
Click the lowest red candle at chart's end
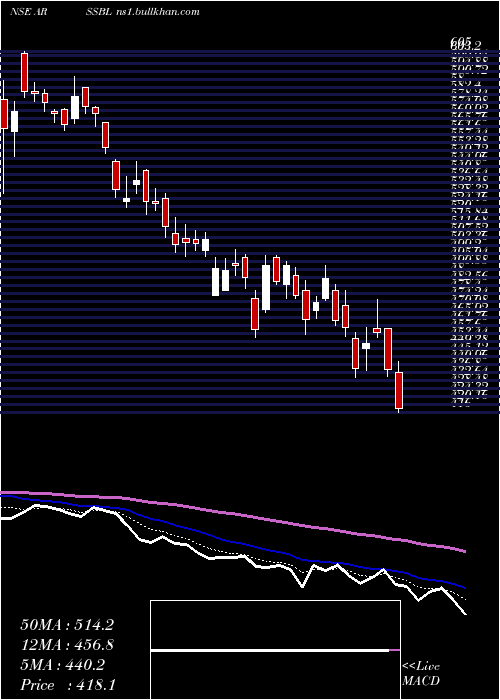pyautogui.click(x=399, y=390)
